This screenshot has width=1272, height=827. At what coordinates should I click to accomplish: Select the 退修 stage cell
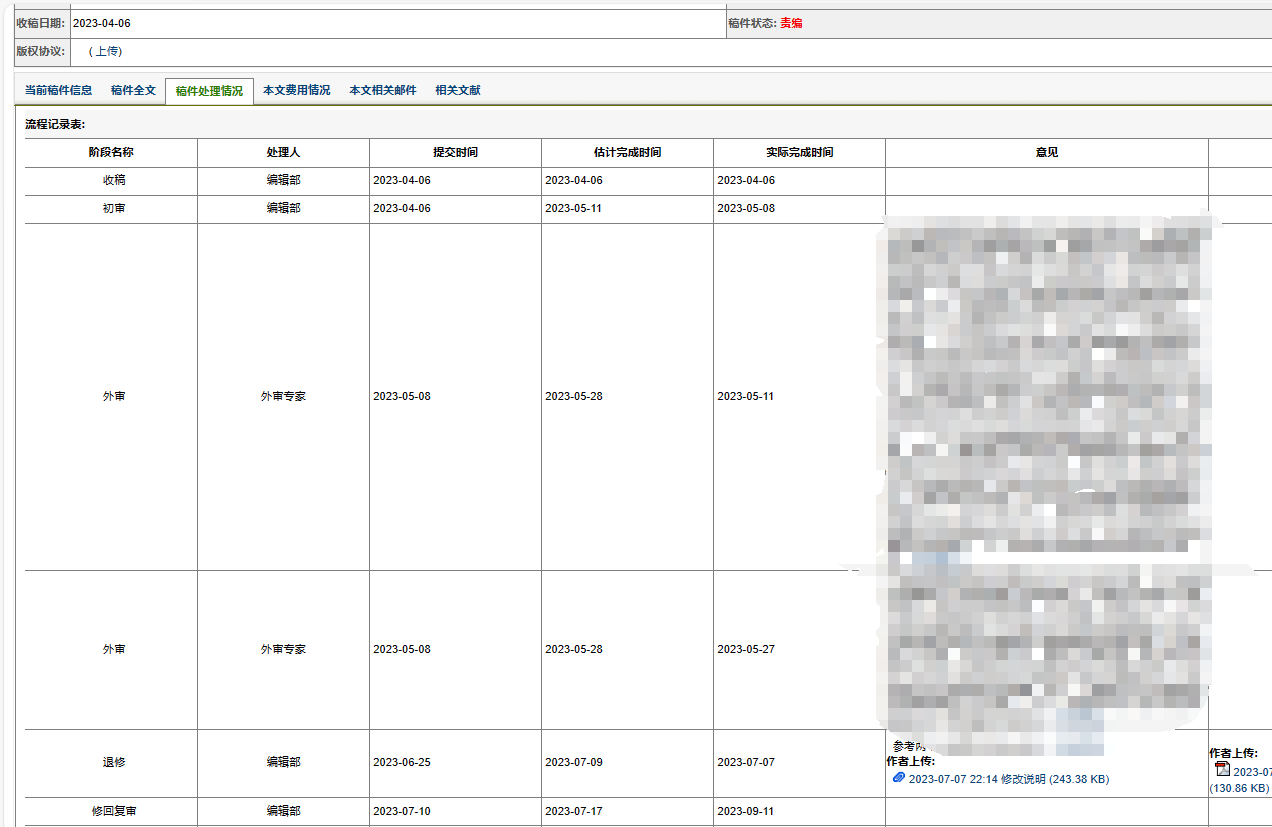tap(113, 763)
